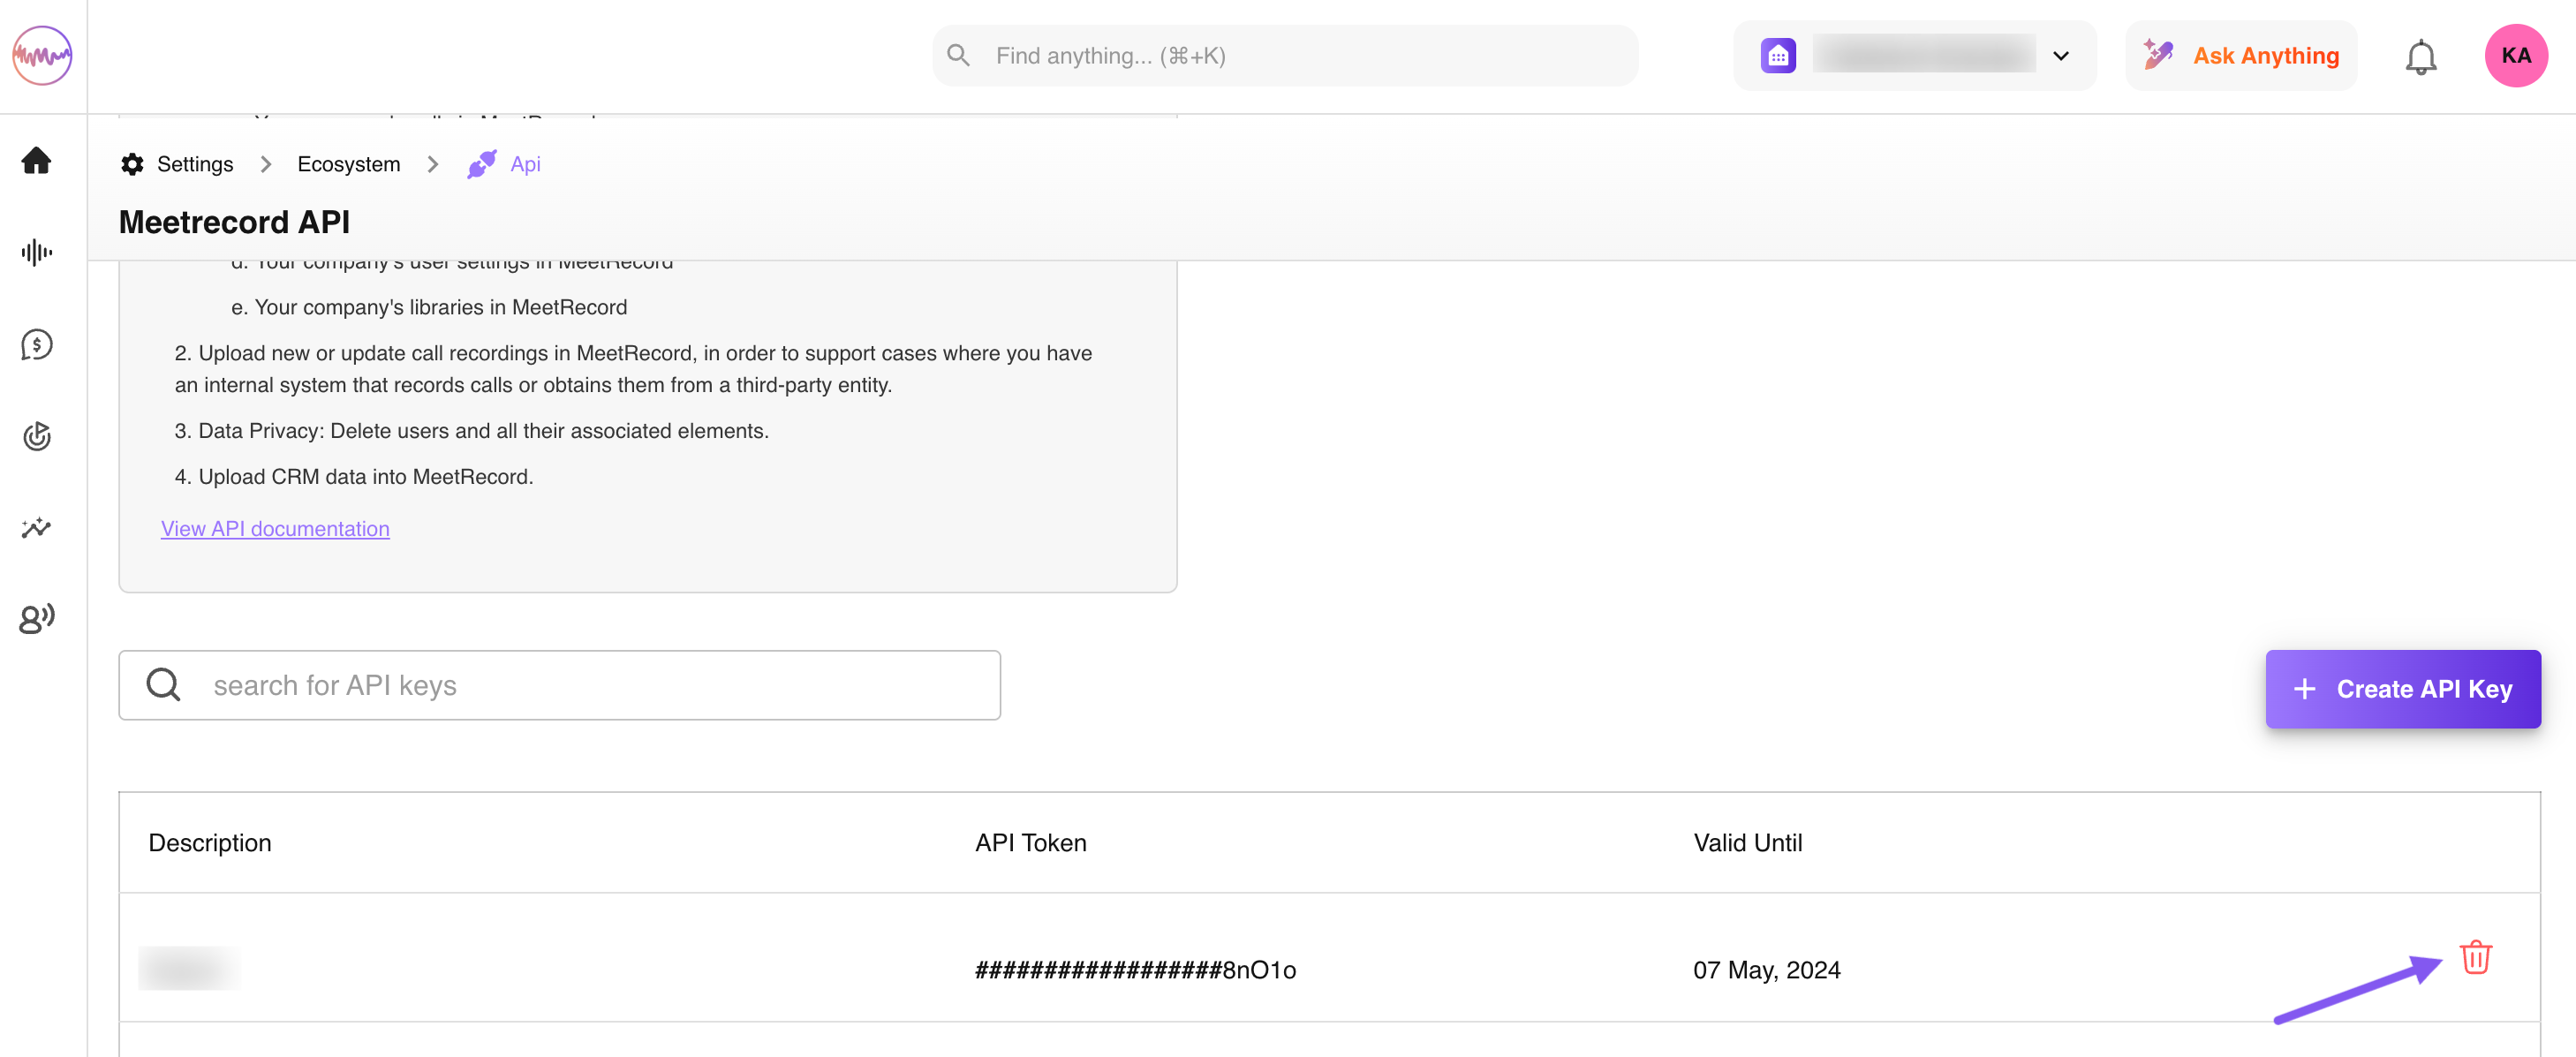Select the Api breadcrumb item

pos(524,164)
